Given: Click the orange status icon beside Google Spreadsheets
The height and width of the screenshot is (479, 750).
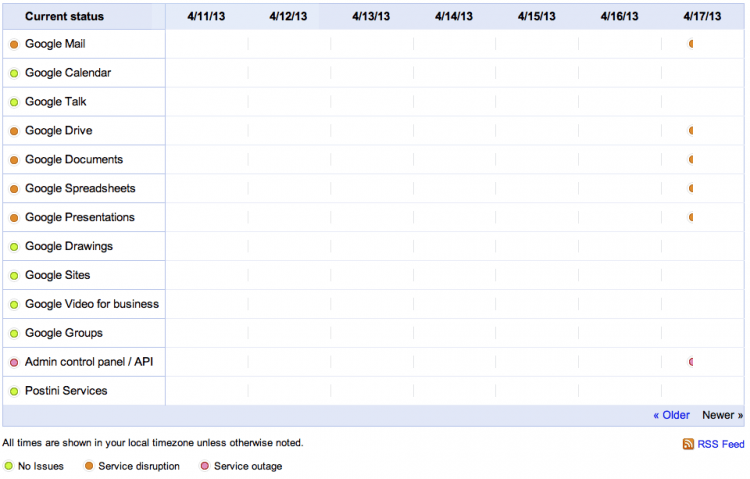Looking at the screenshot, I should [x=14, y=189].
